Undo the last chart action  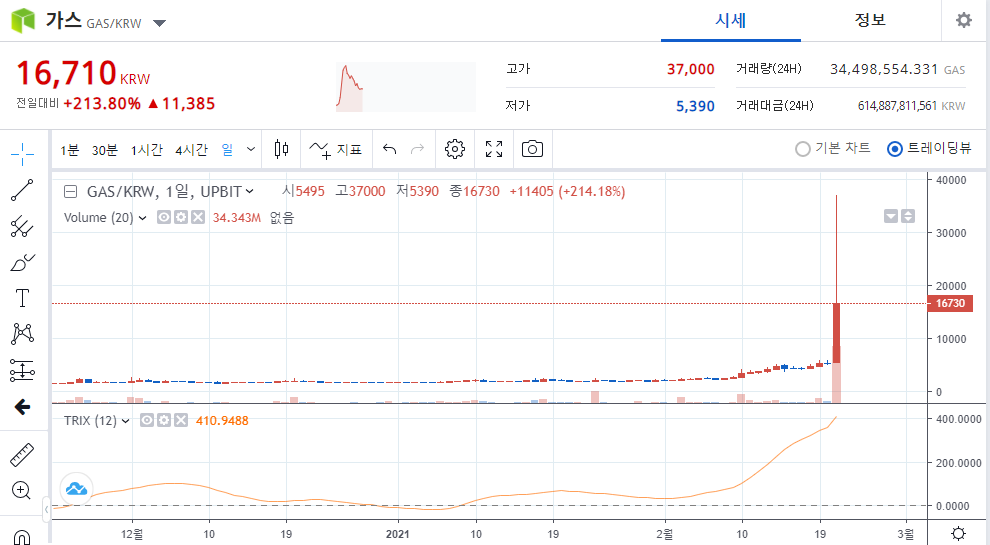[390, 150]
